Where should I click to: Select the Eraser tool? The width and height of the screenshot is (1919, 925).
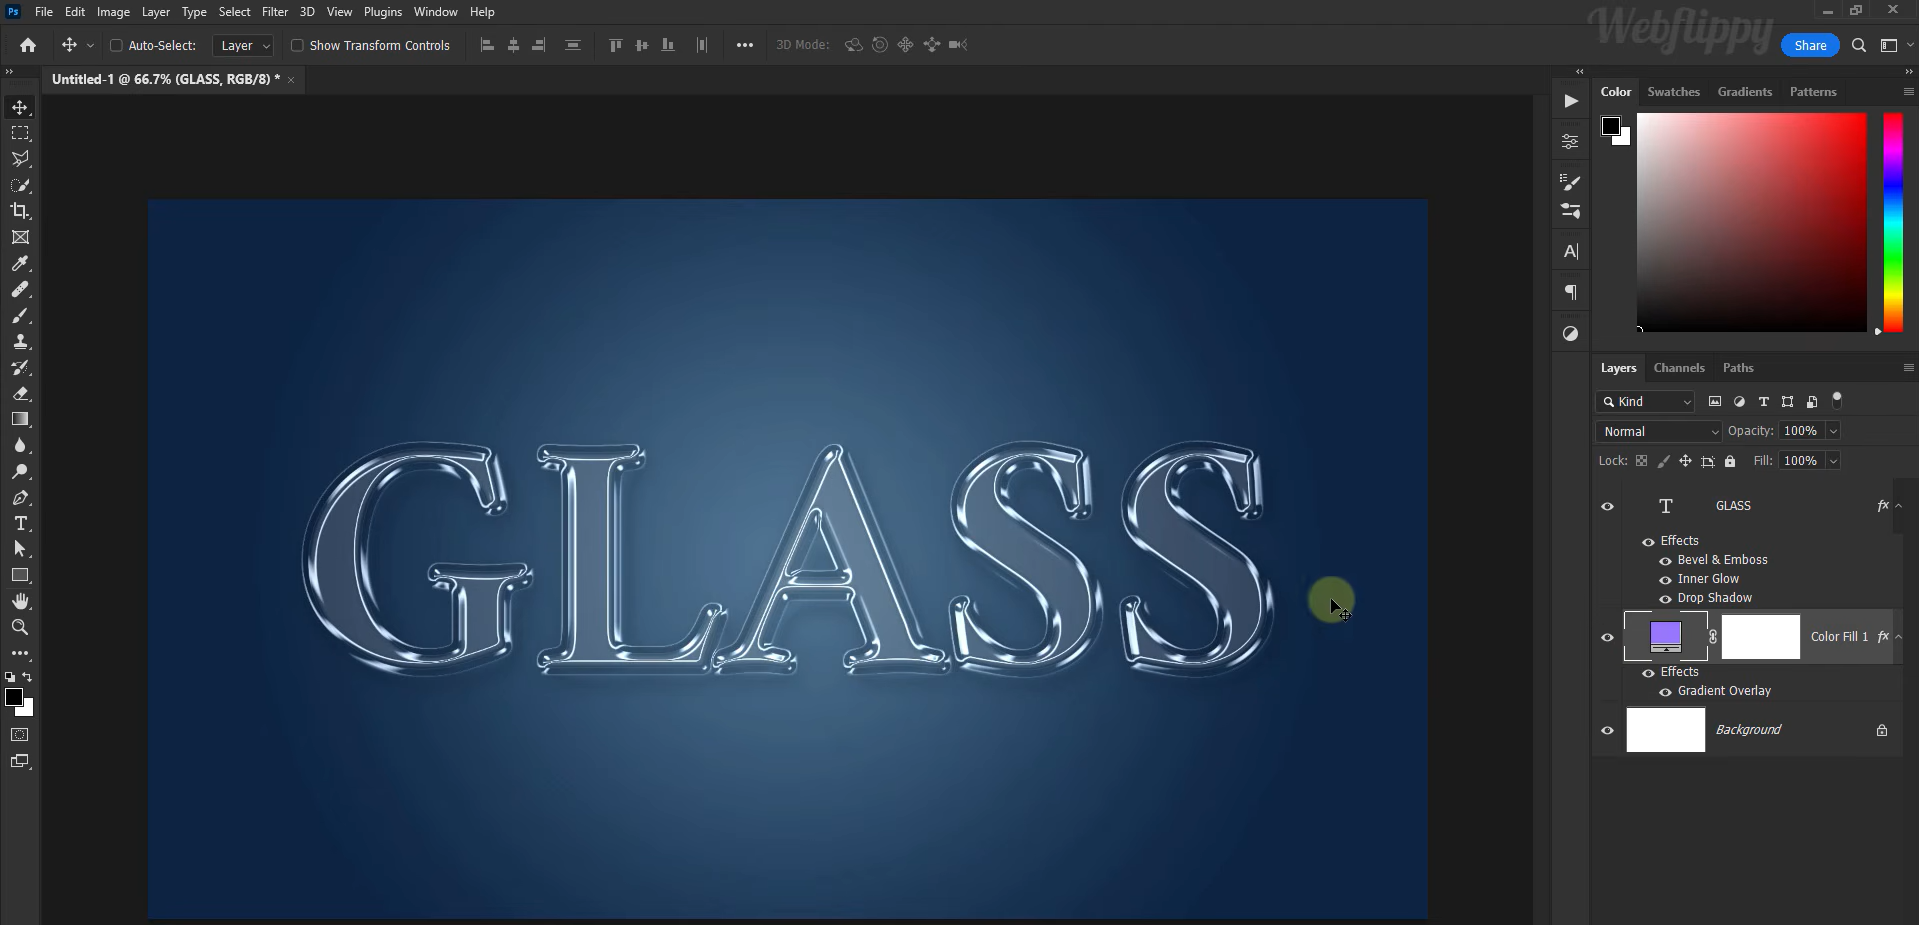point(20,394)
